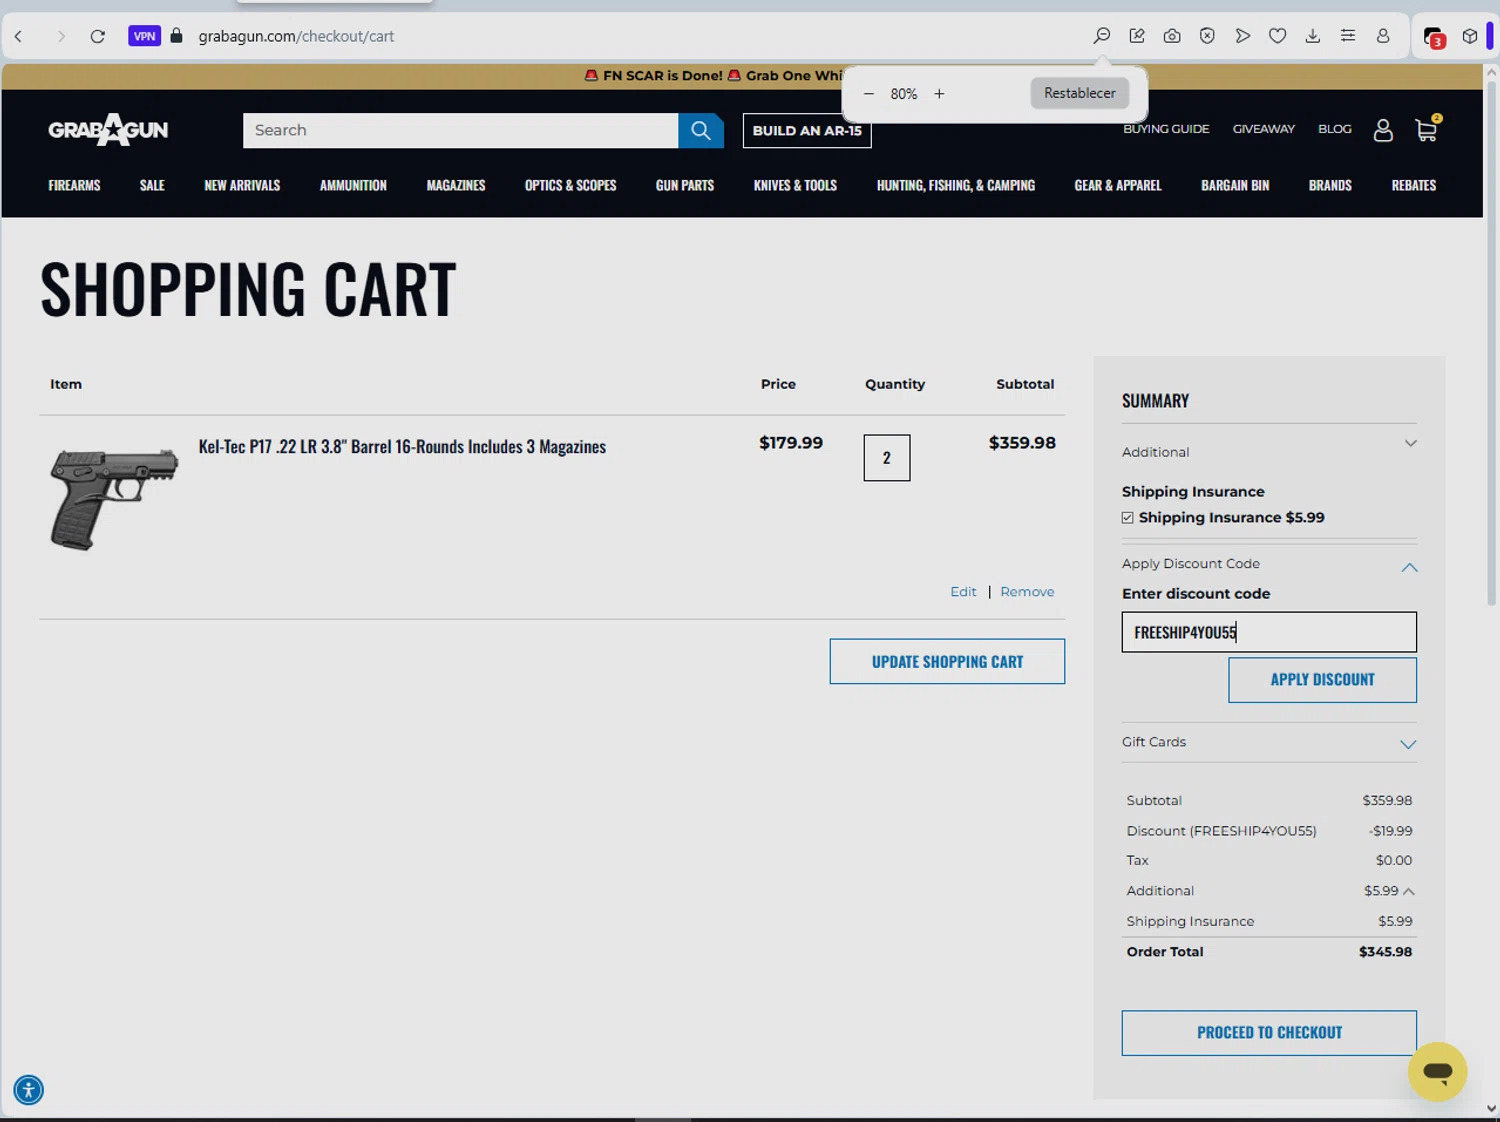Open the REBATES menu

pos(1414,185)
